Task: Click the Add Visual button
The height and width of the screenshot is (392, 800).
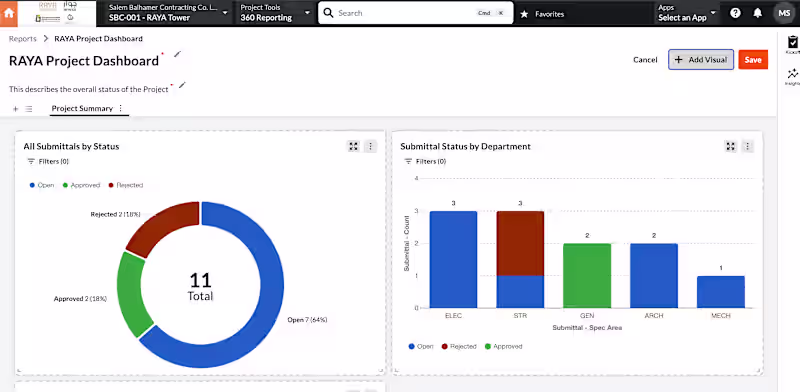Action: click(701, 60)
